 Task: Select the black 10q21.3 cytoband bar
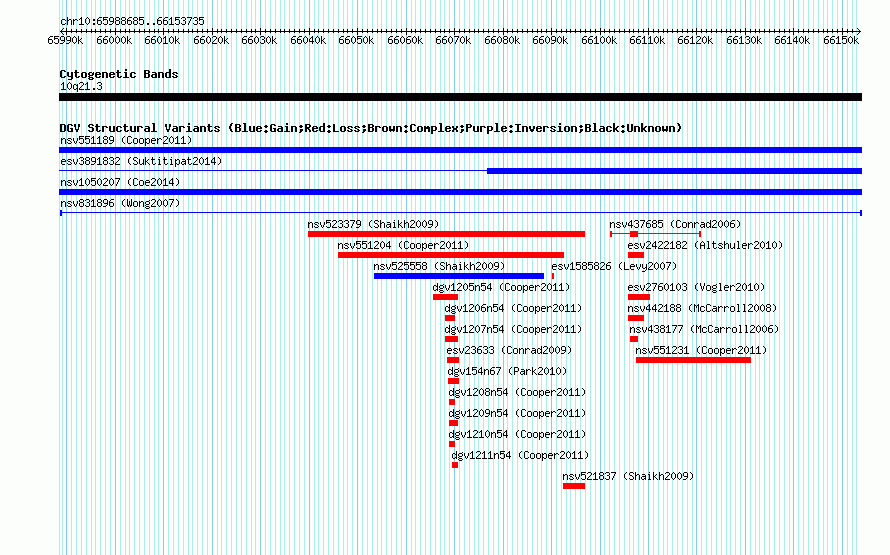(460, 97)
